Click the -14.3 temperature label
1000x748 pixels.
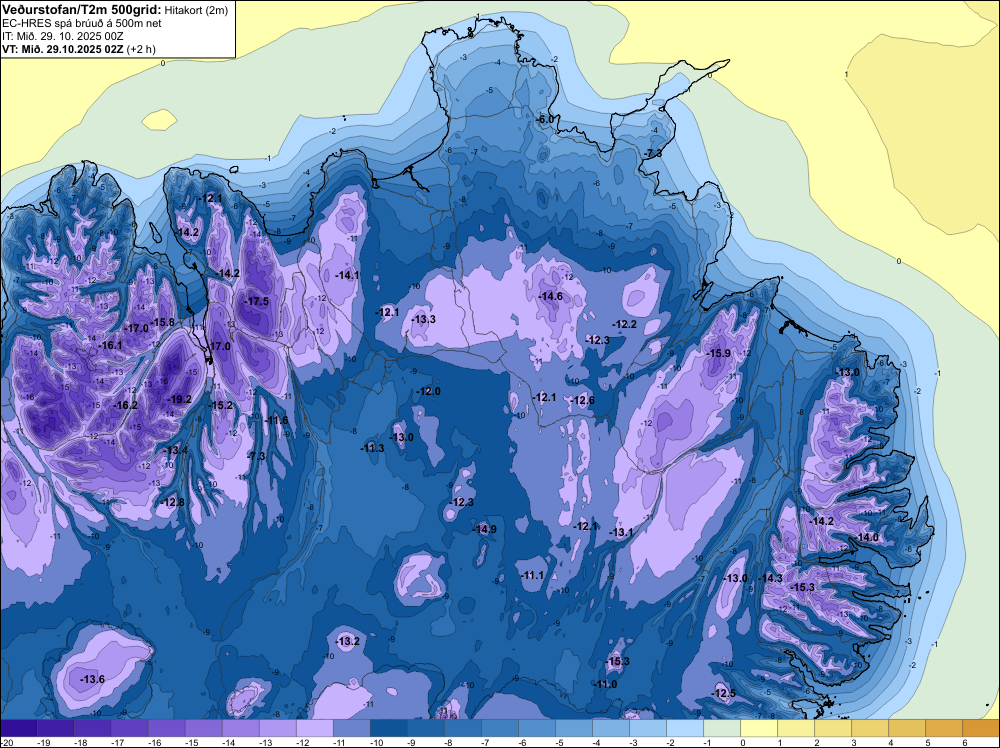[x=770, y=578]
